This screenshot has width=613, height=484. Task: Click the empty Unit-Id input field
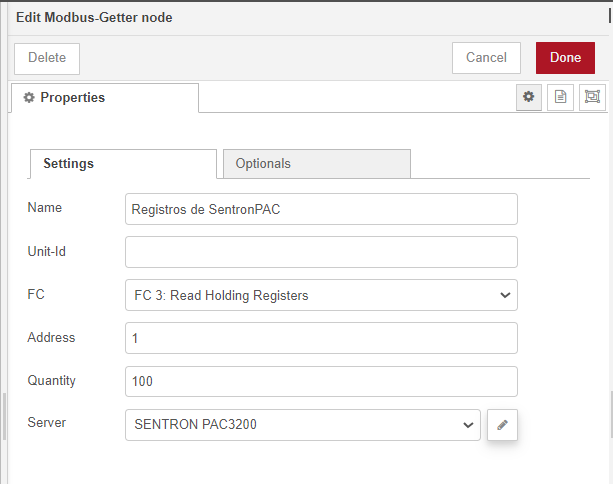[x=321, y=252]
